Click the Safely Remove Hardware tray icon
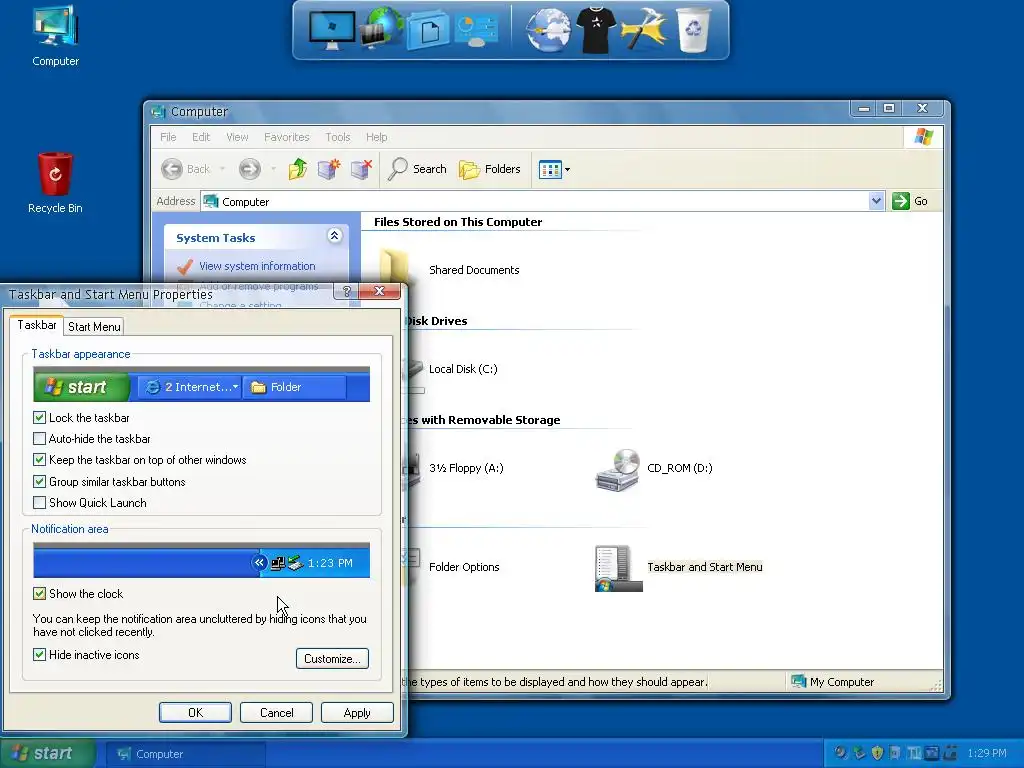 click(859, 753)
